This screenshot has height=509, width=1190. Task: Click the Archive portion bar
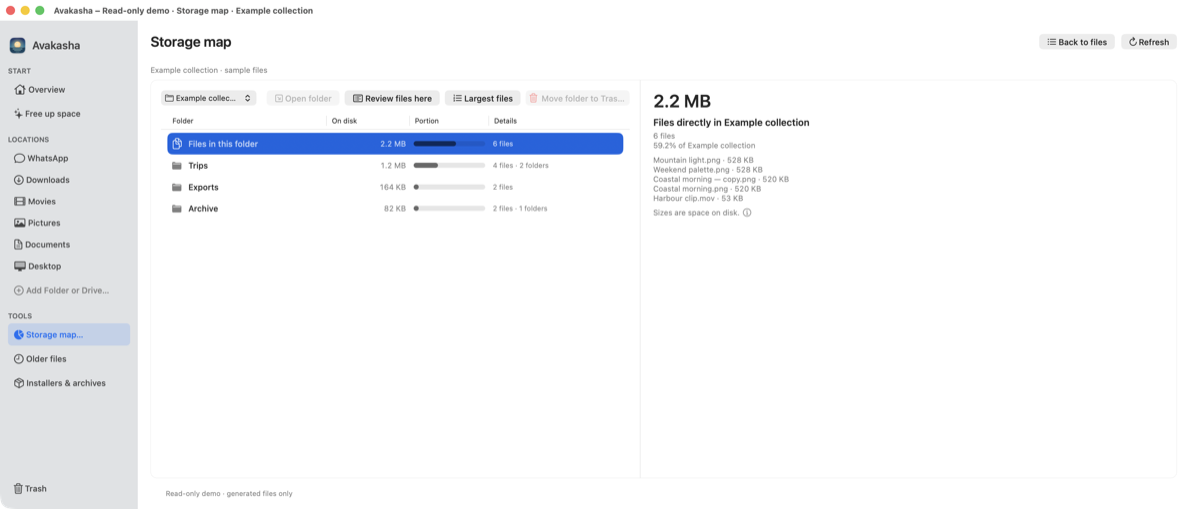(449, 209)
